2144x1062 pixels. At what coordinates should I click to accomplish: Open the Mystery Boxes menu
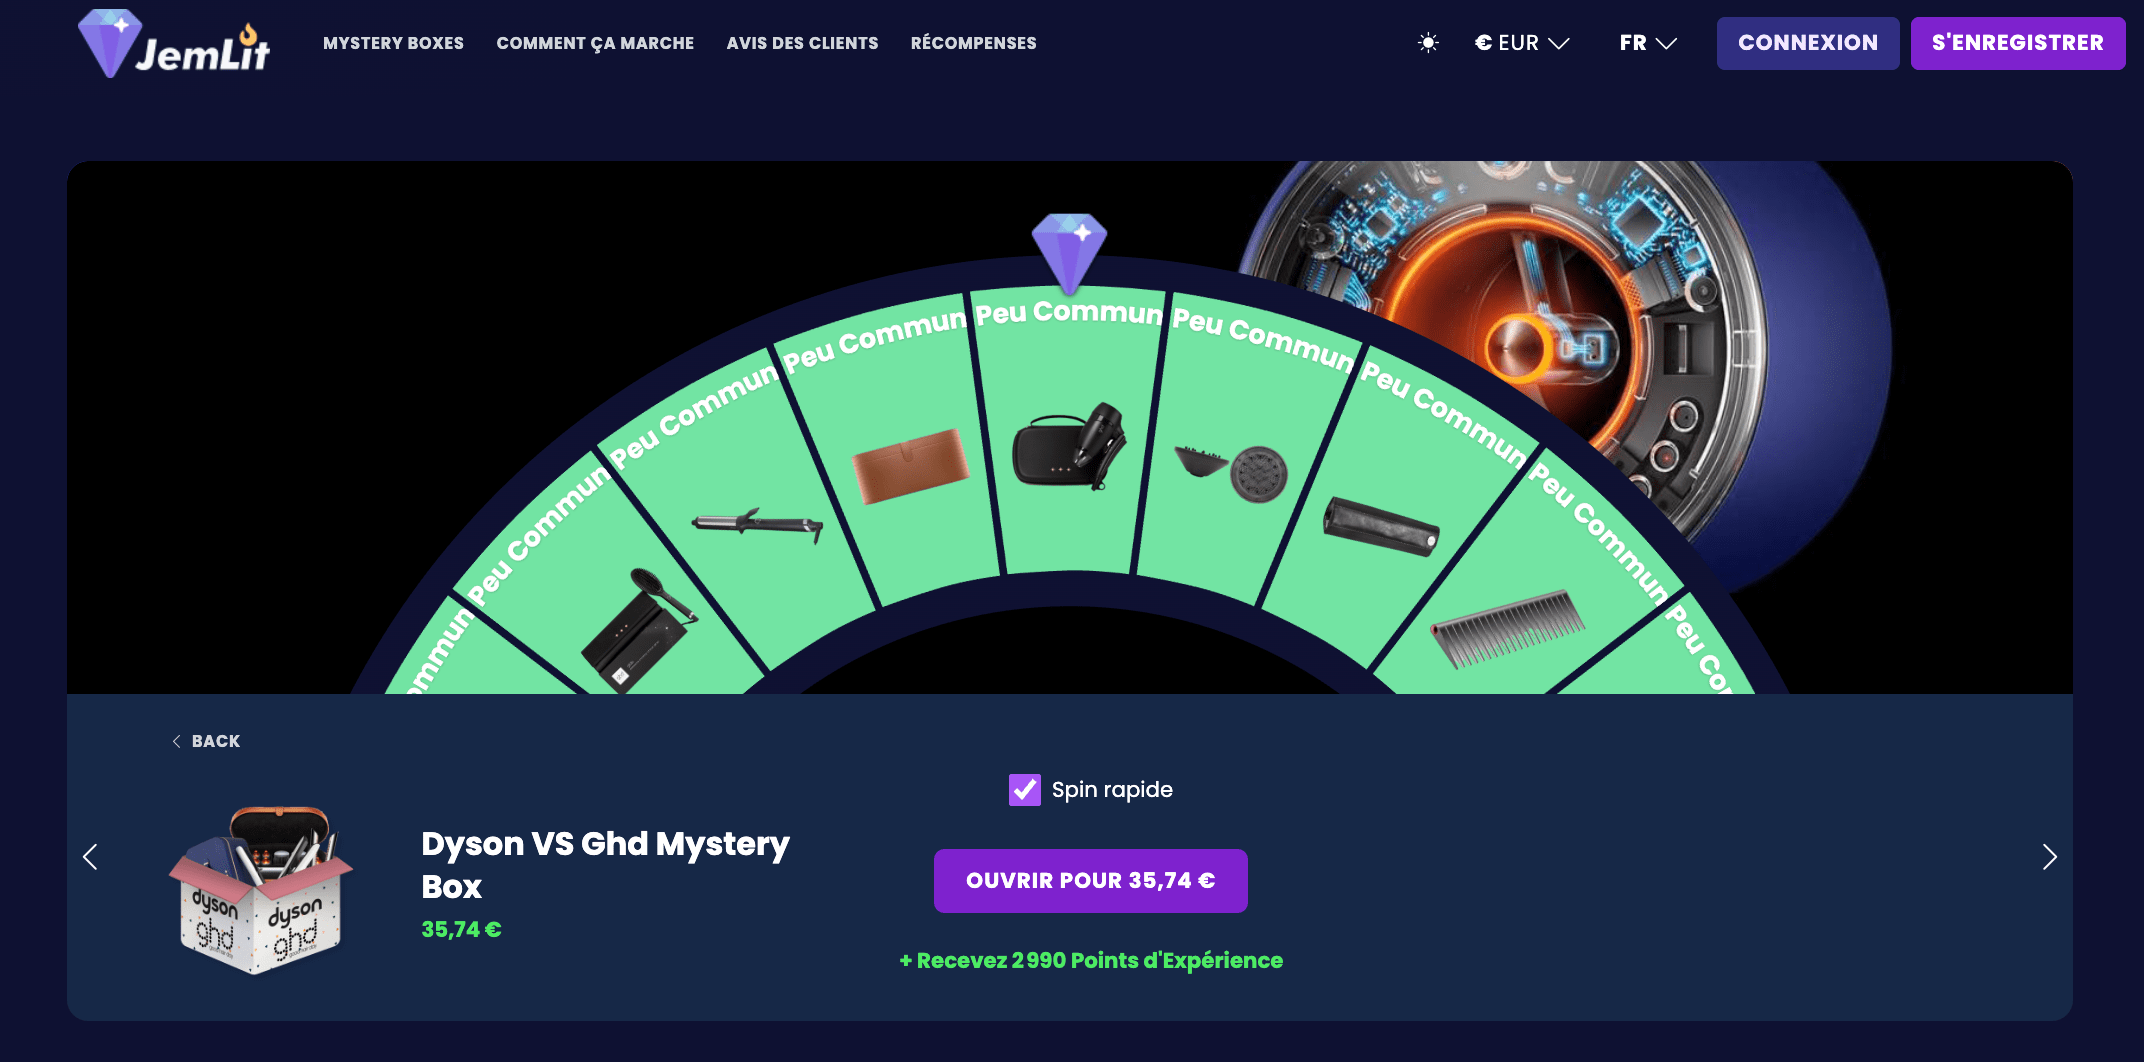point(393,43)
